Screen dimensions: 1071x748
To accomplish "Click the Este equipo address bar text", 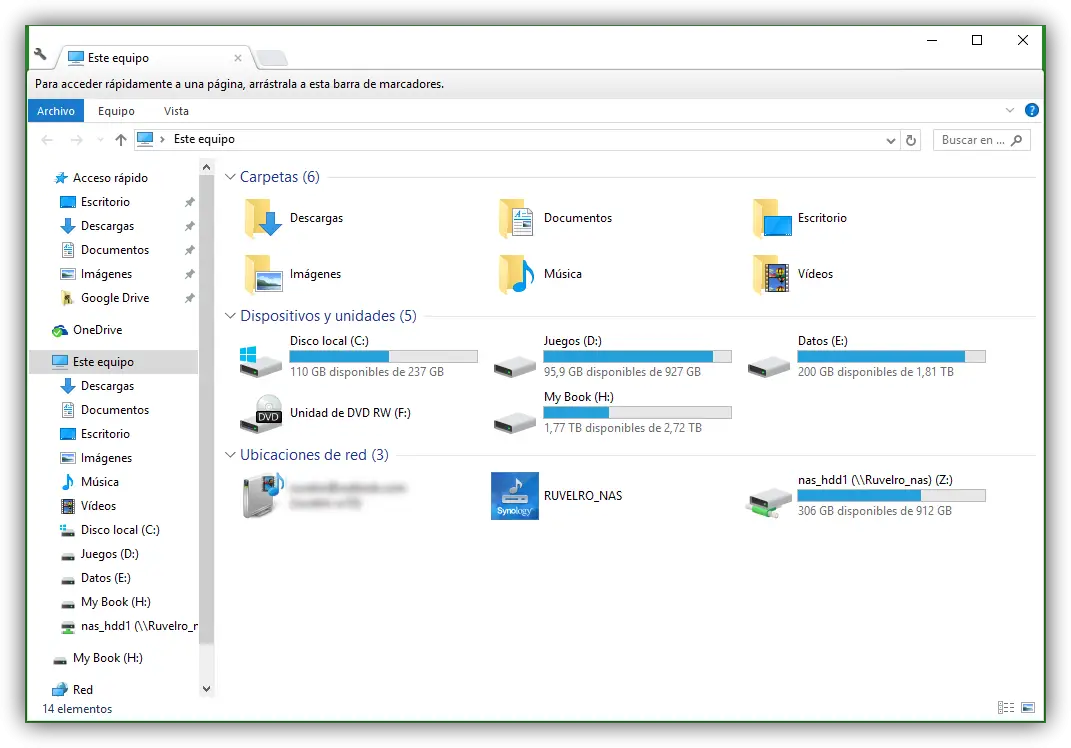I will pyautogui.click(x=204, y=139).
